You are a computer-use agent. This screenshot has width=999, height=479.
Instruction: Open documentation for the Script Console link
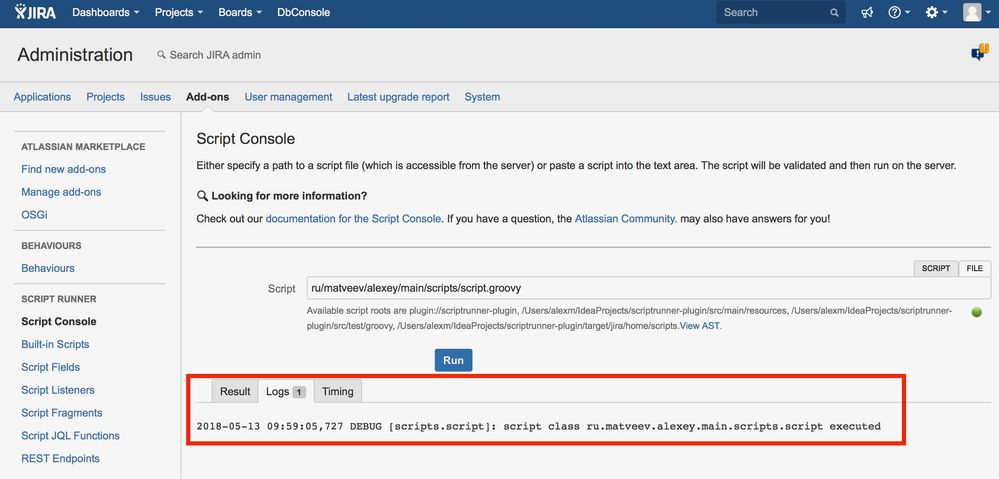tap(353, 218)
